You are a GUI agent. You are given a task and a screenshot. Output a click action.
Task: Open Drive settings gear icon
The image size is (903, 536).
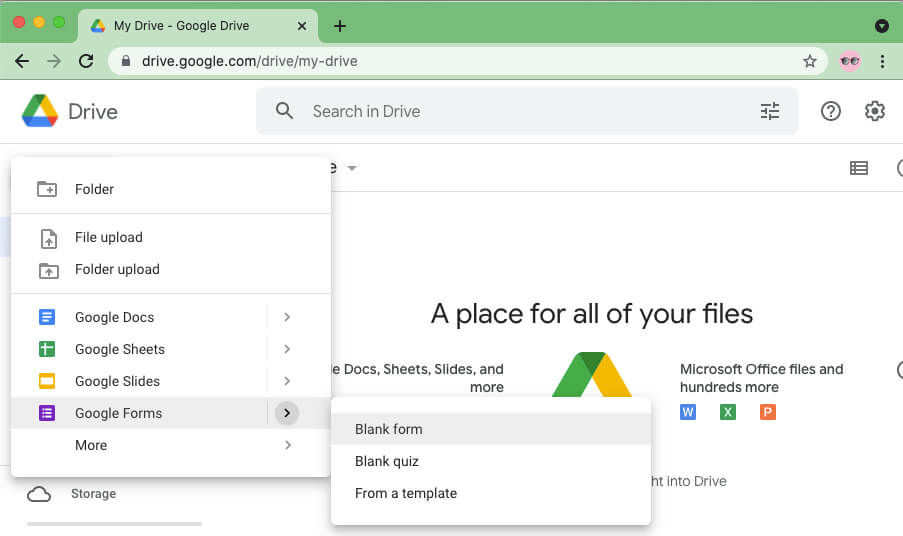[x=874, y=111]
